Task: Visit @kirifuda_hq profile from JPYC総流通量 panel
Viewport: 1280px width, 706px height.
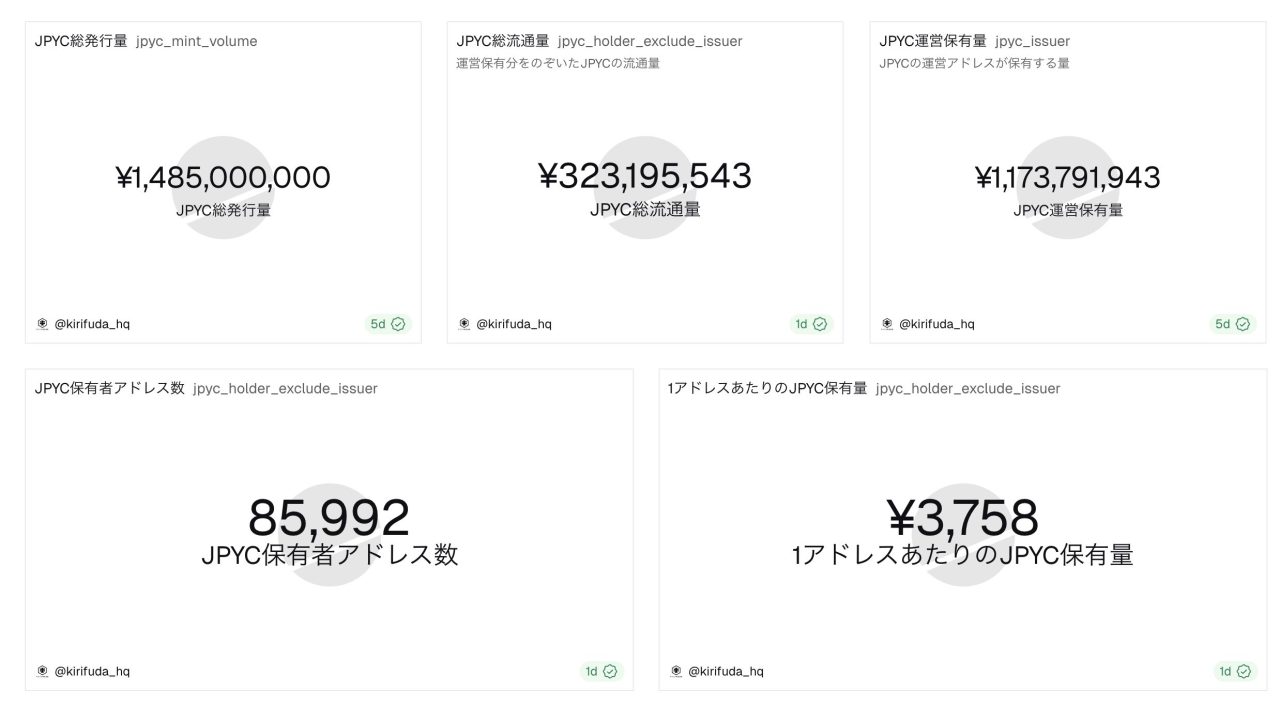Action: [513, 324]
